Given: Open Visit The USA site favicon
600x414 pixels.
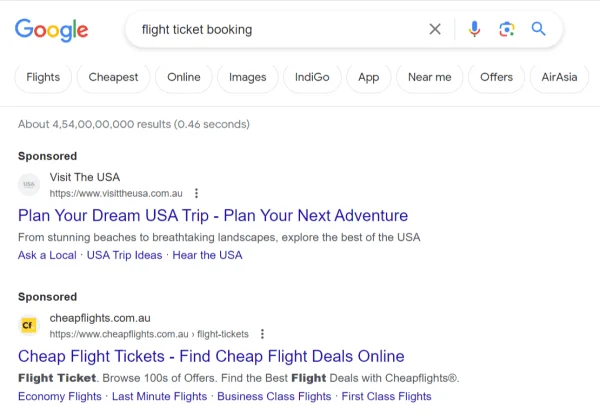Looking at the screenshot, I should (x=29, y=184).
